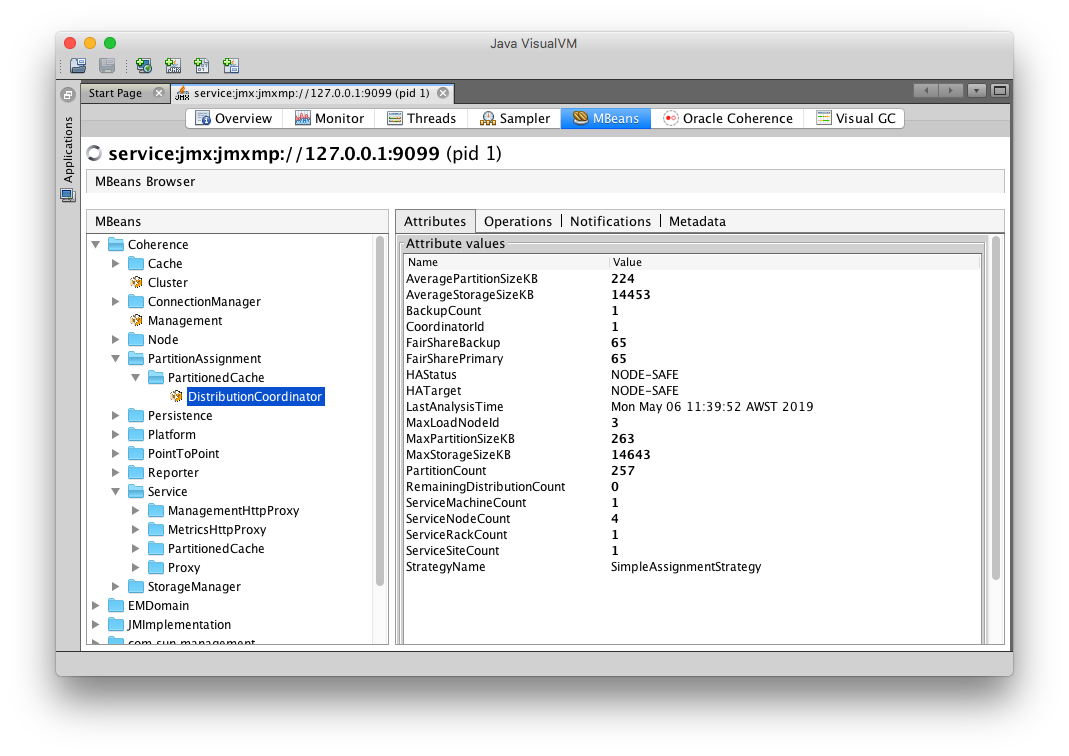Click the maximize window icon at the tab bar's right

tap(999, 91)
